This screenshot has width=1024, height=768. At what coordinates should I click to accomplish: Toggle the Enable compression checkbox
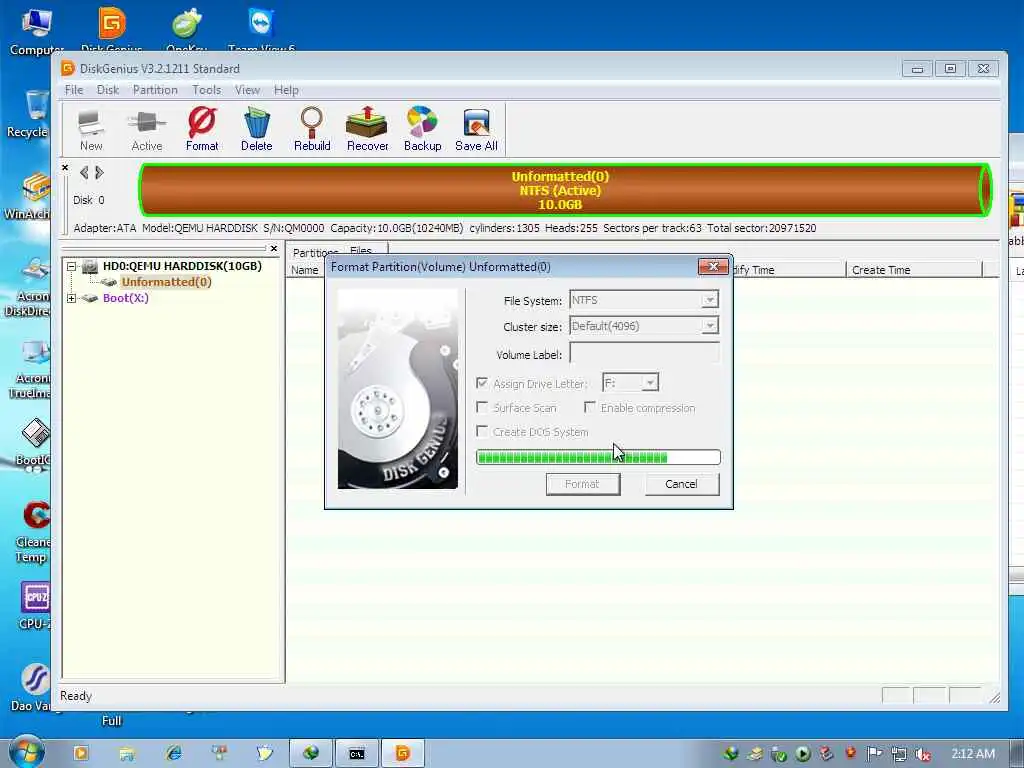coord(590,407)
